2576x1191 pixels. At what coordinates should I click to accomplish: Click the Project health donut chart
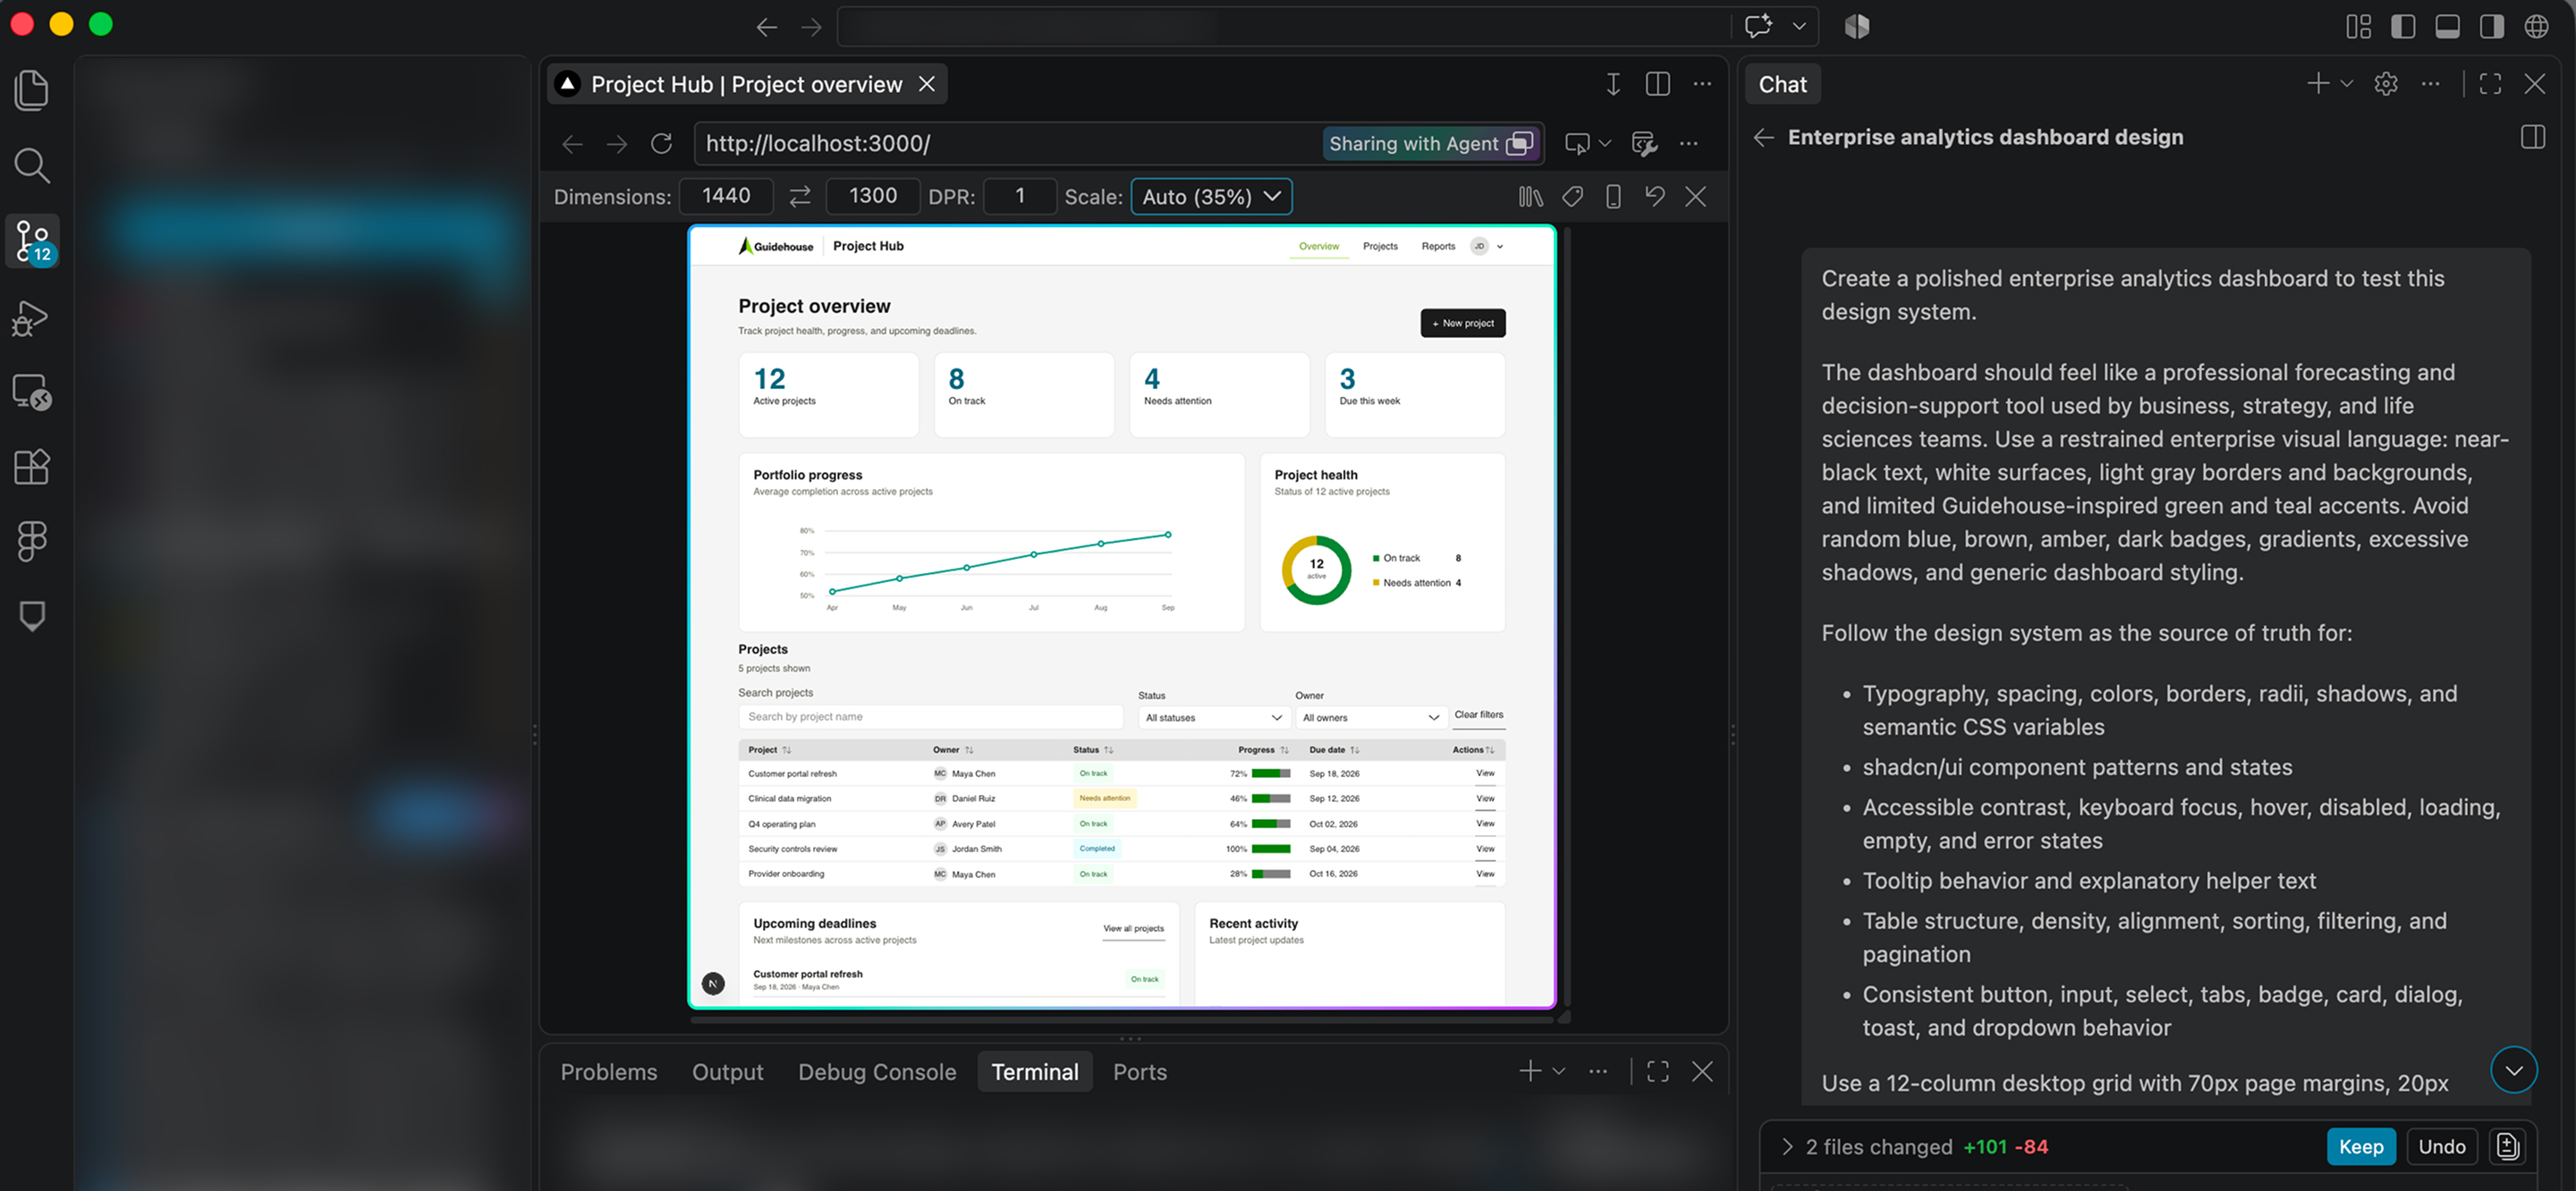tap(1316, 569)
